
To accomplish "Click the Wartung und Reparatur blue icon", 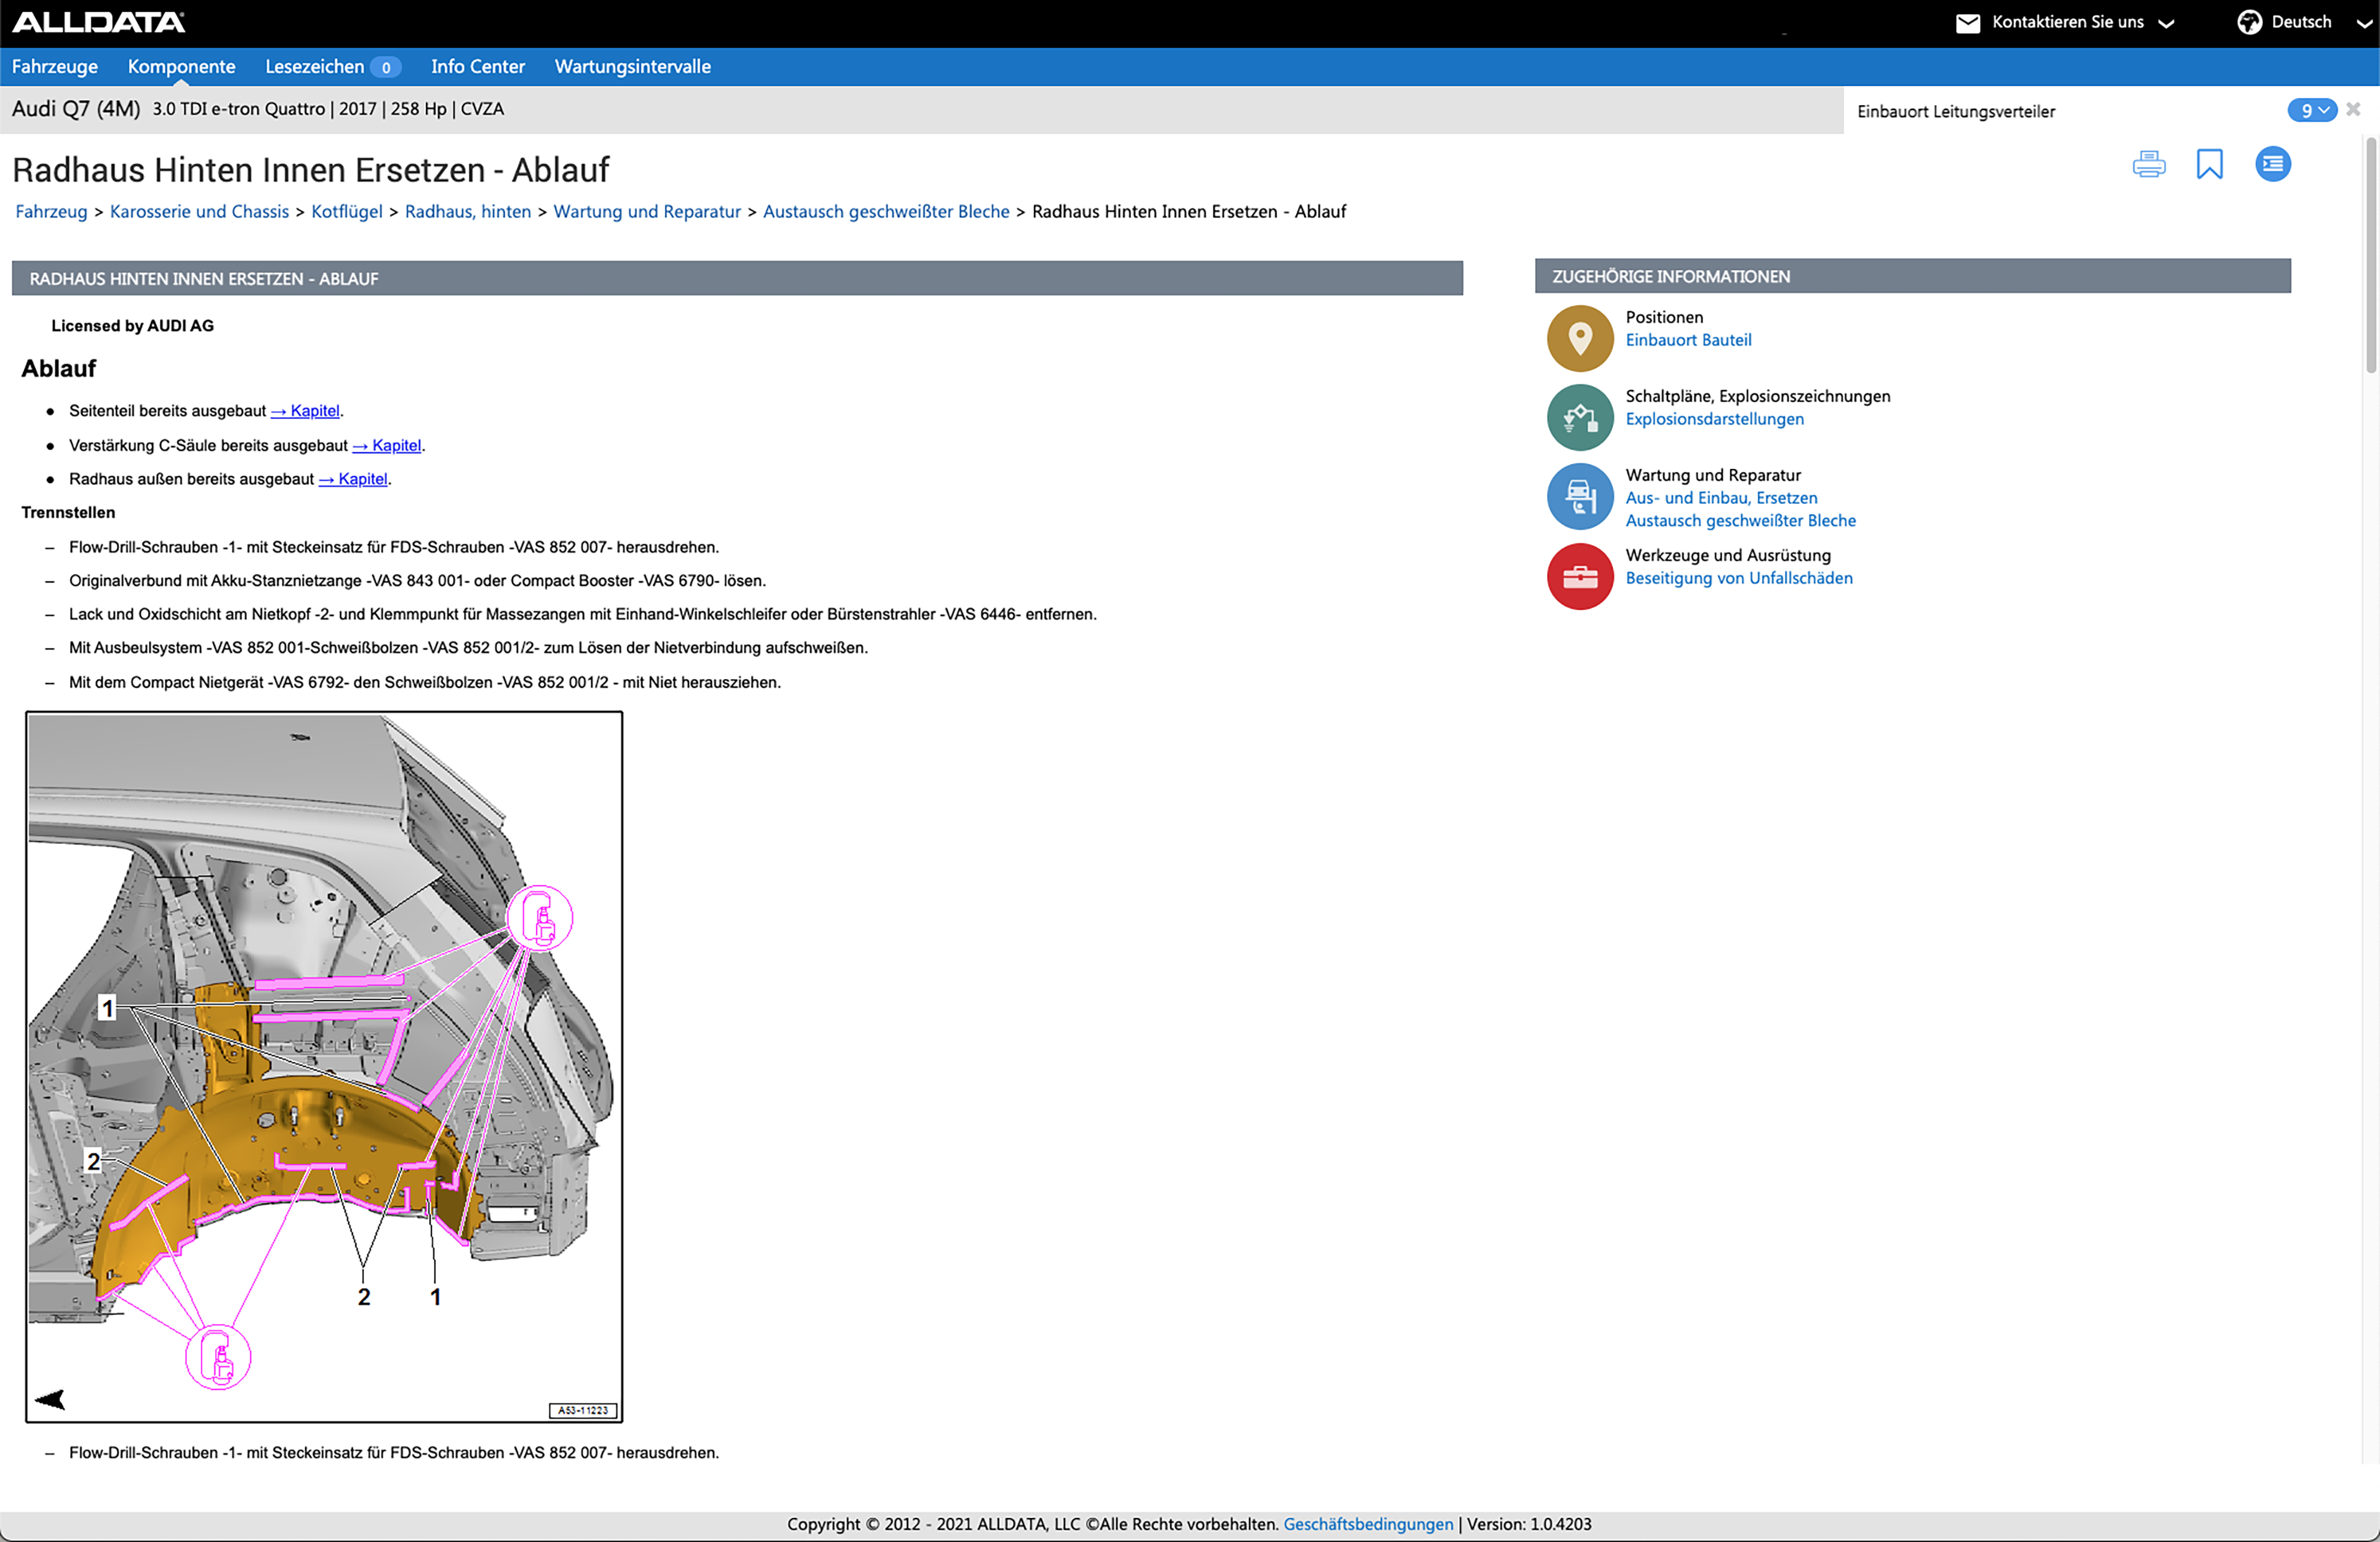I will (x=1579, y=496).
